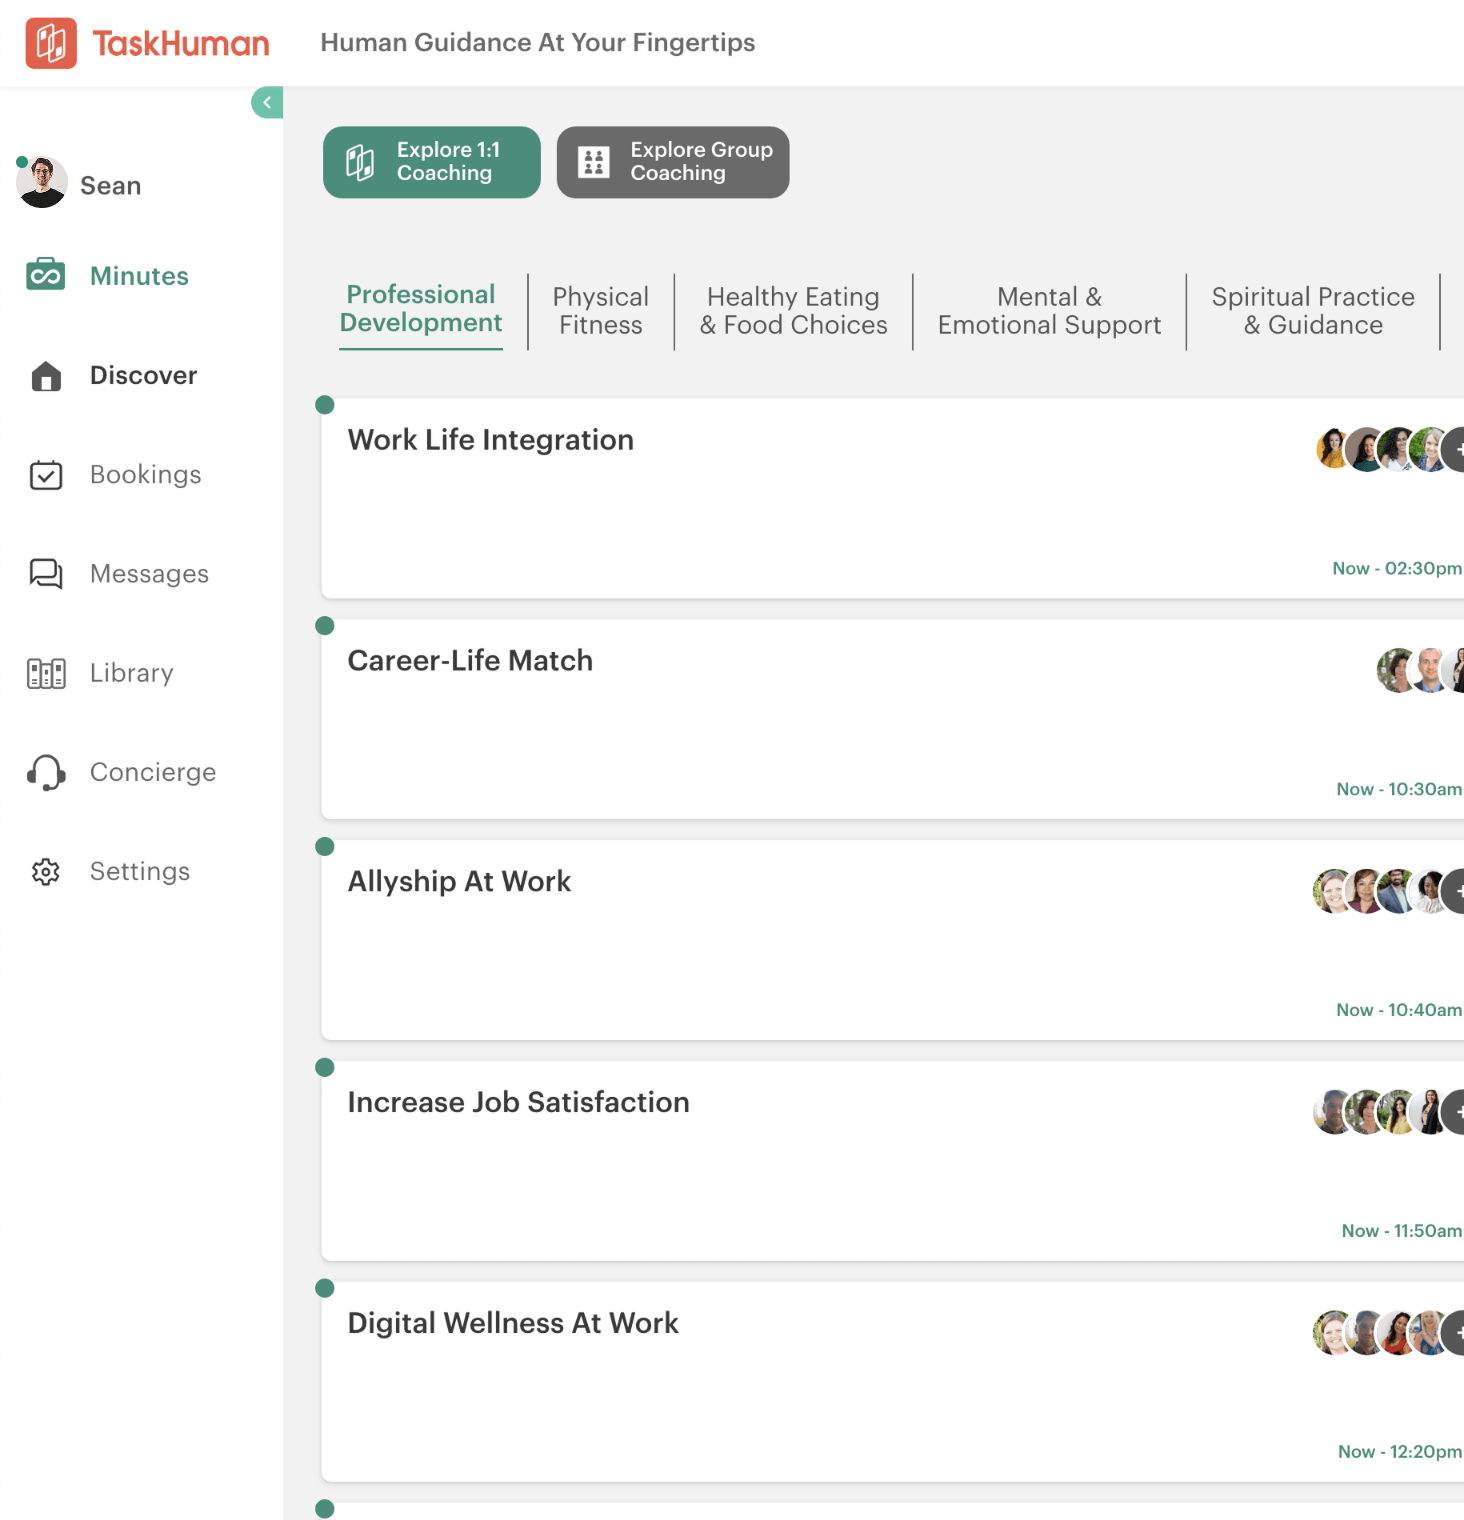Viewport: 1464px width, 1520px height.
Task: Open the Digital Wellness At Work topic
Action: pos(892,1383)
